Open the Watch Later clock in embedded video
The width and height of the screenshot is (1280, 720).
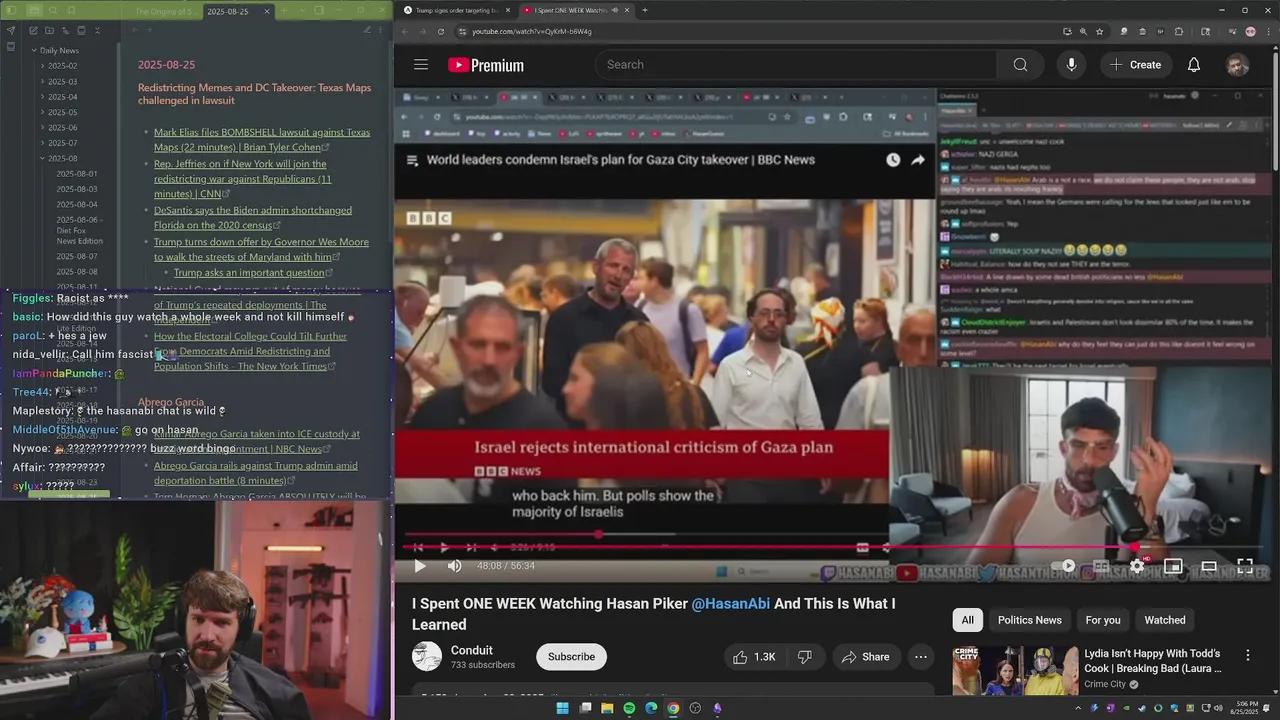893,160
